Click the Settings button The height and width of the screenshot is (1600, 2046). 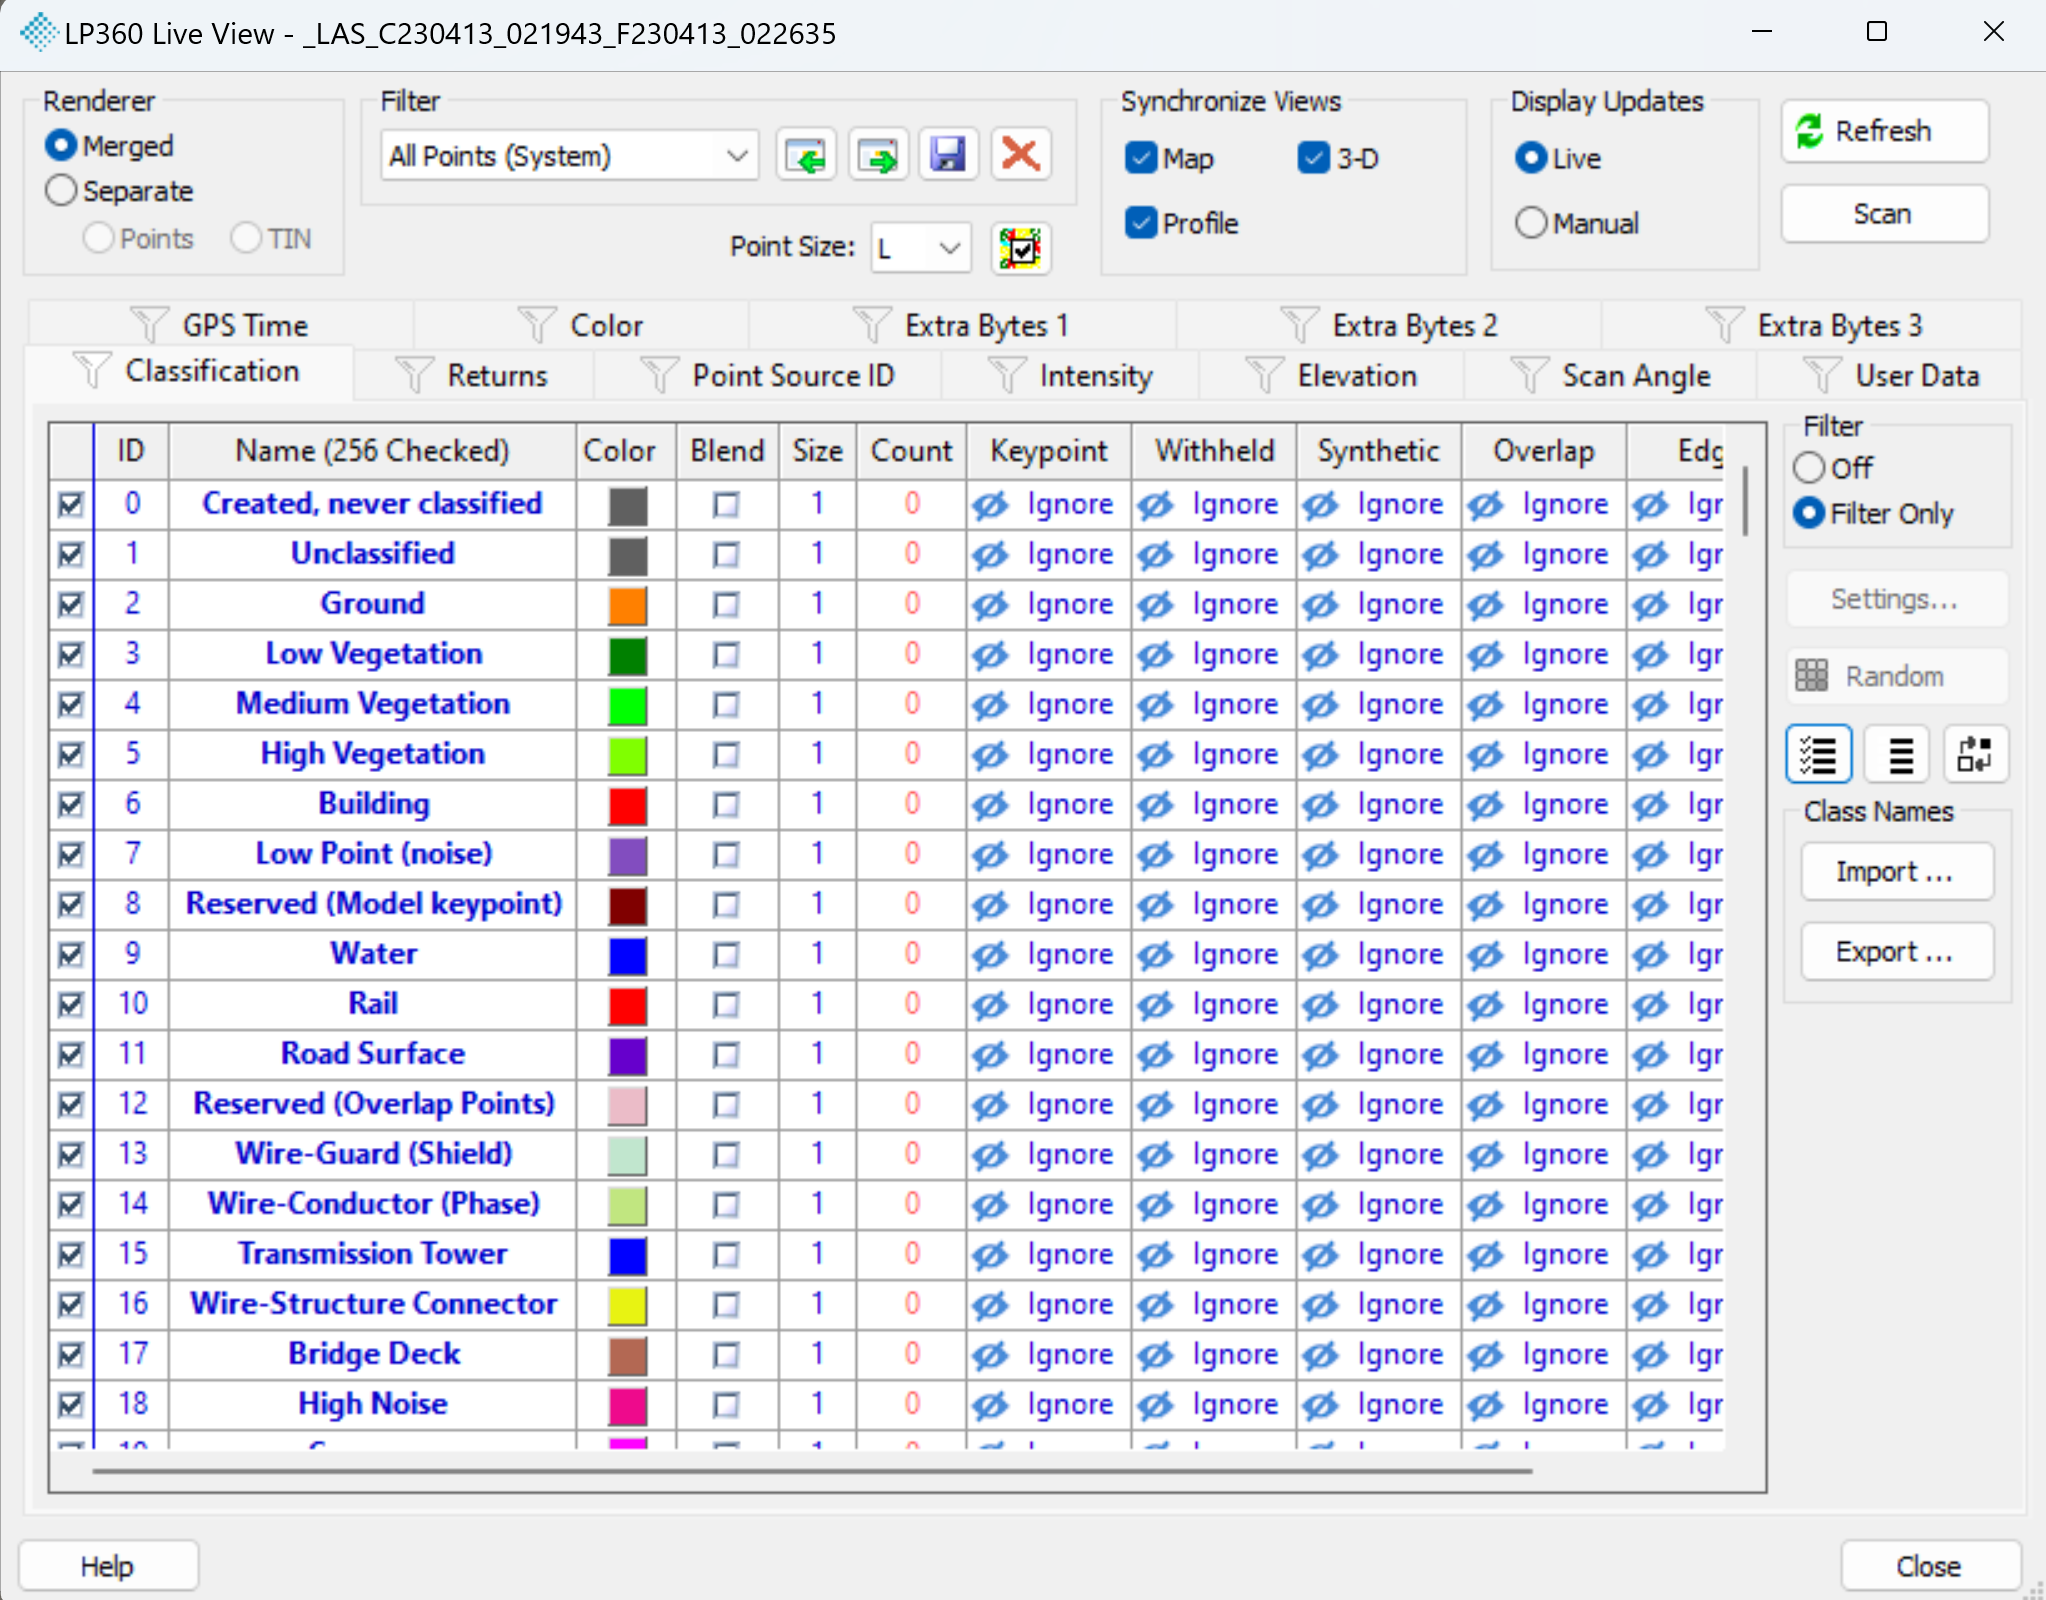click(1896, 599)
